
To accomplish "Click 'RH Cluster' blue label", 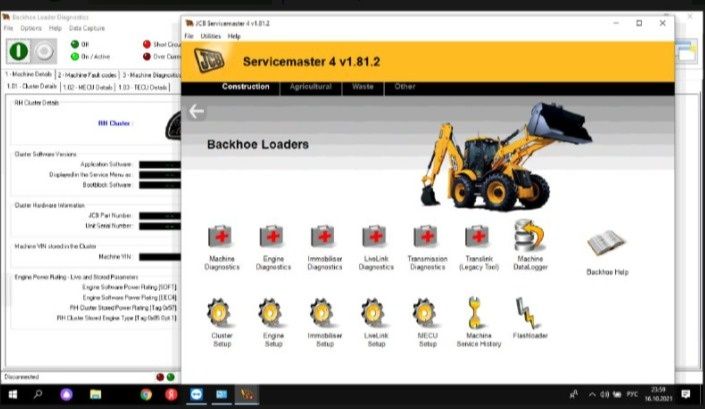I will [114, 123].
